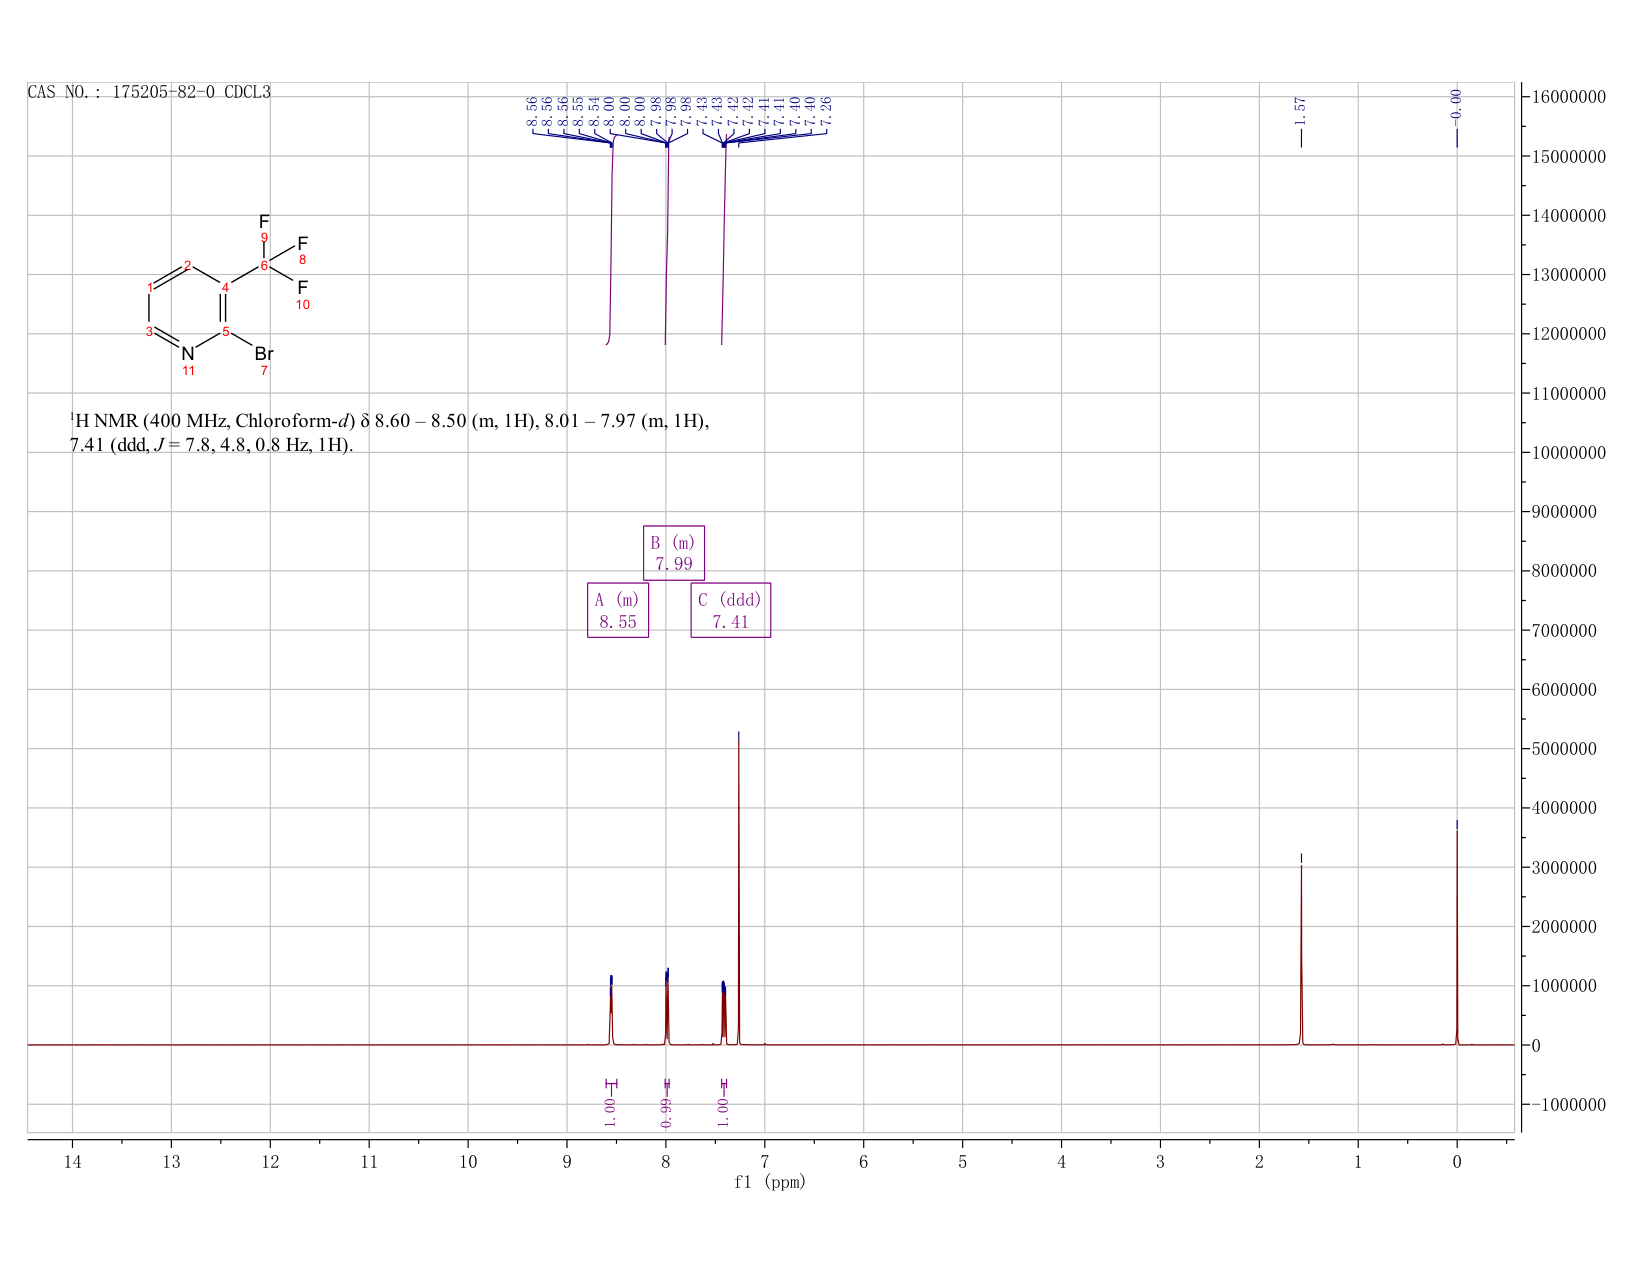
Task: Click the f1 (ppm) axis title
Action: [x=770, y=1182]
